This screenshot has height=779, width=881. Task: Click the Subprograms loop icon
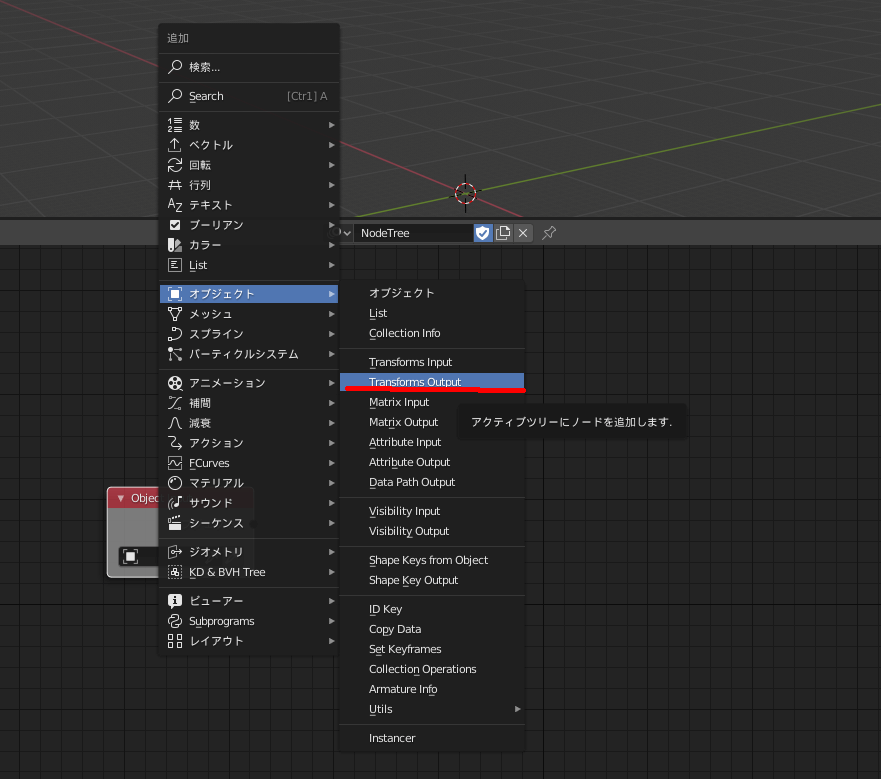175,621
